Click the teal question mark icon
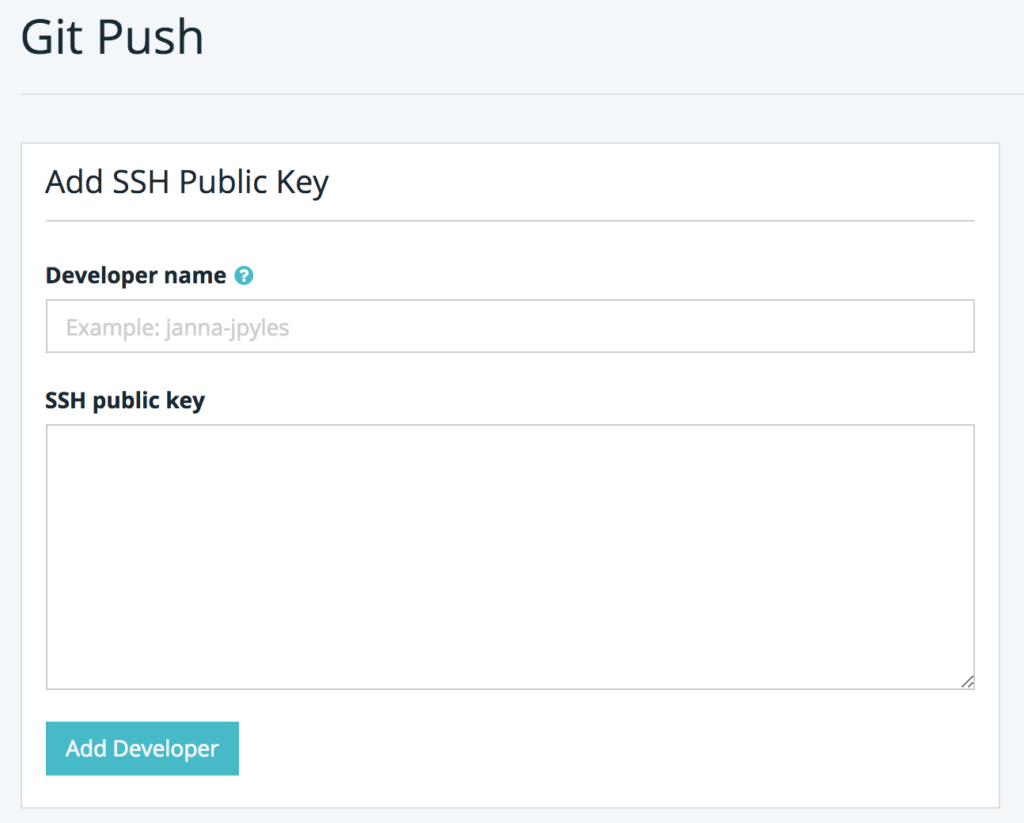 [243, 276]
